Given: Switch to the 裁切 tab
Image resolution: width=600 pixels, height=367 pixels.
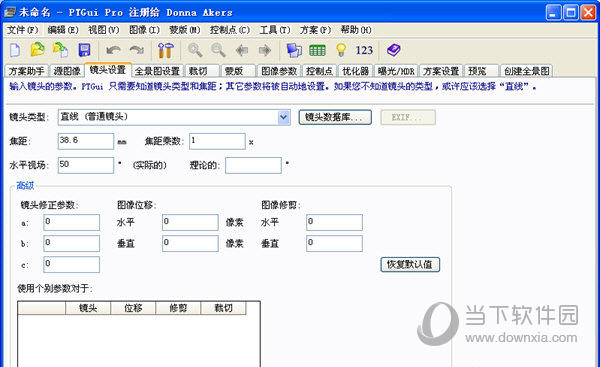Looking at the screenshot, I should (202, 71).
